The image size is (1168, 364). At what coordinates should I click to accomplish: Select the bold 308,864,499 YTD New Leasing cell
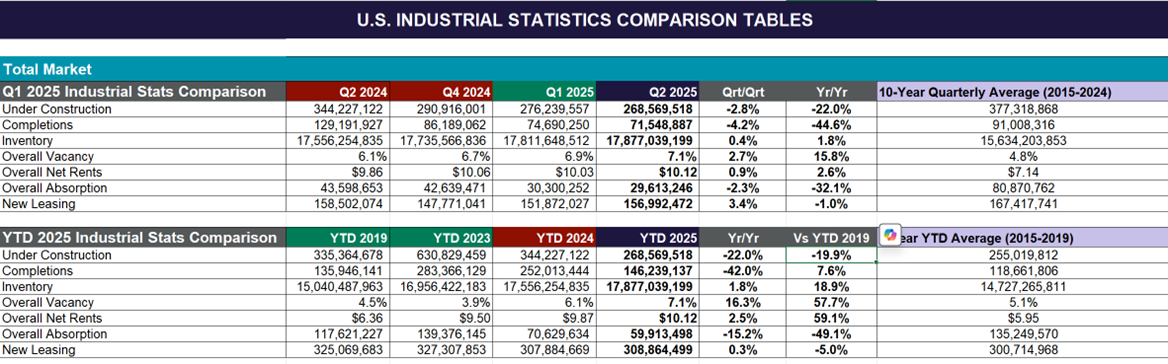pyautogui.click(x=648, y=349)
